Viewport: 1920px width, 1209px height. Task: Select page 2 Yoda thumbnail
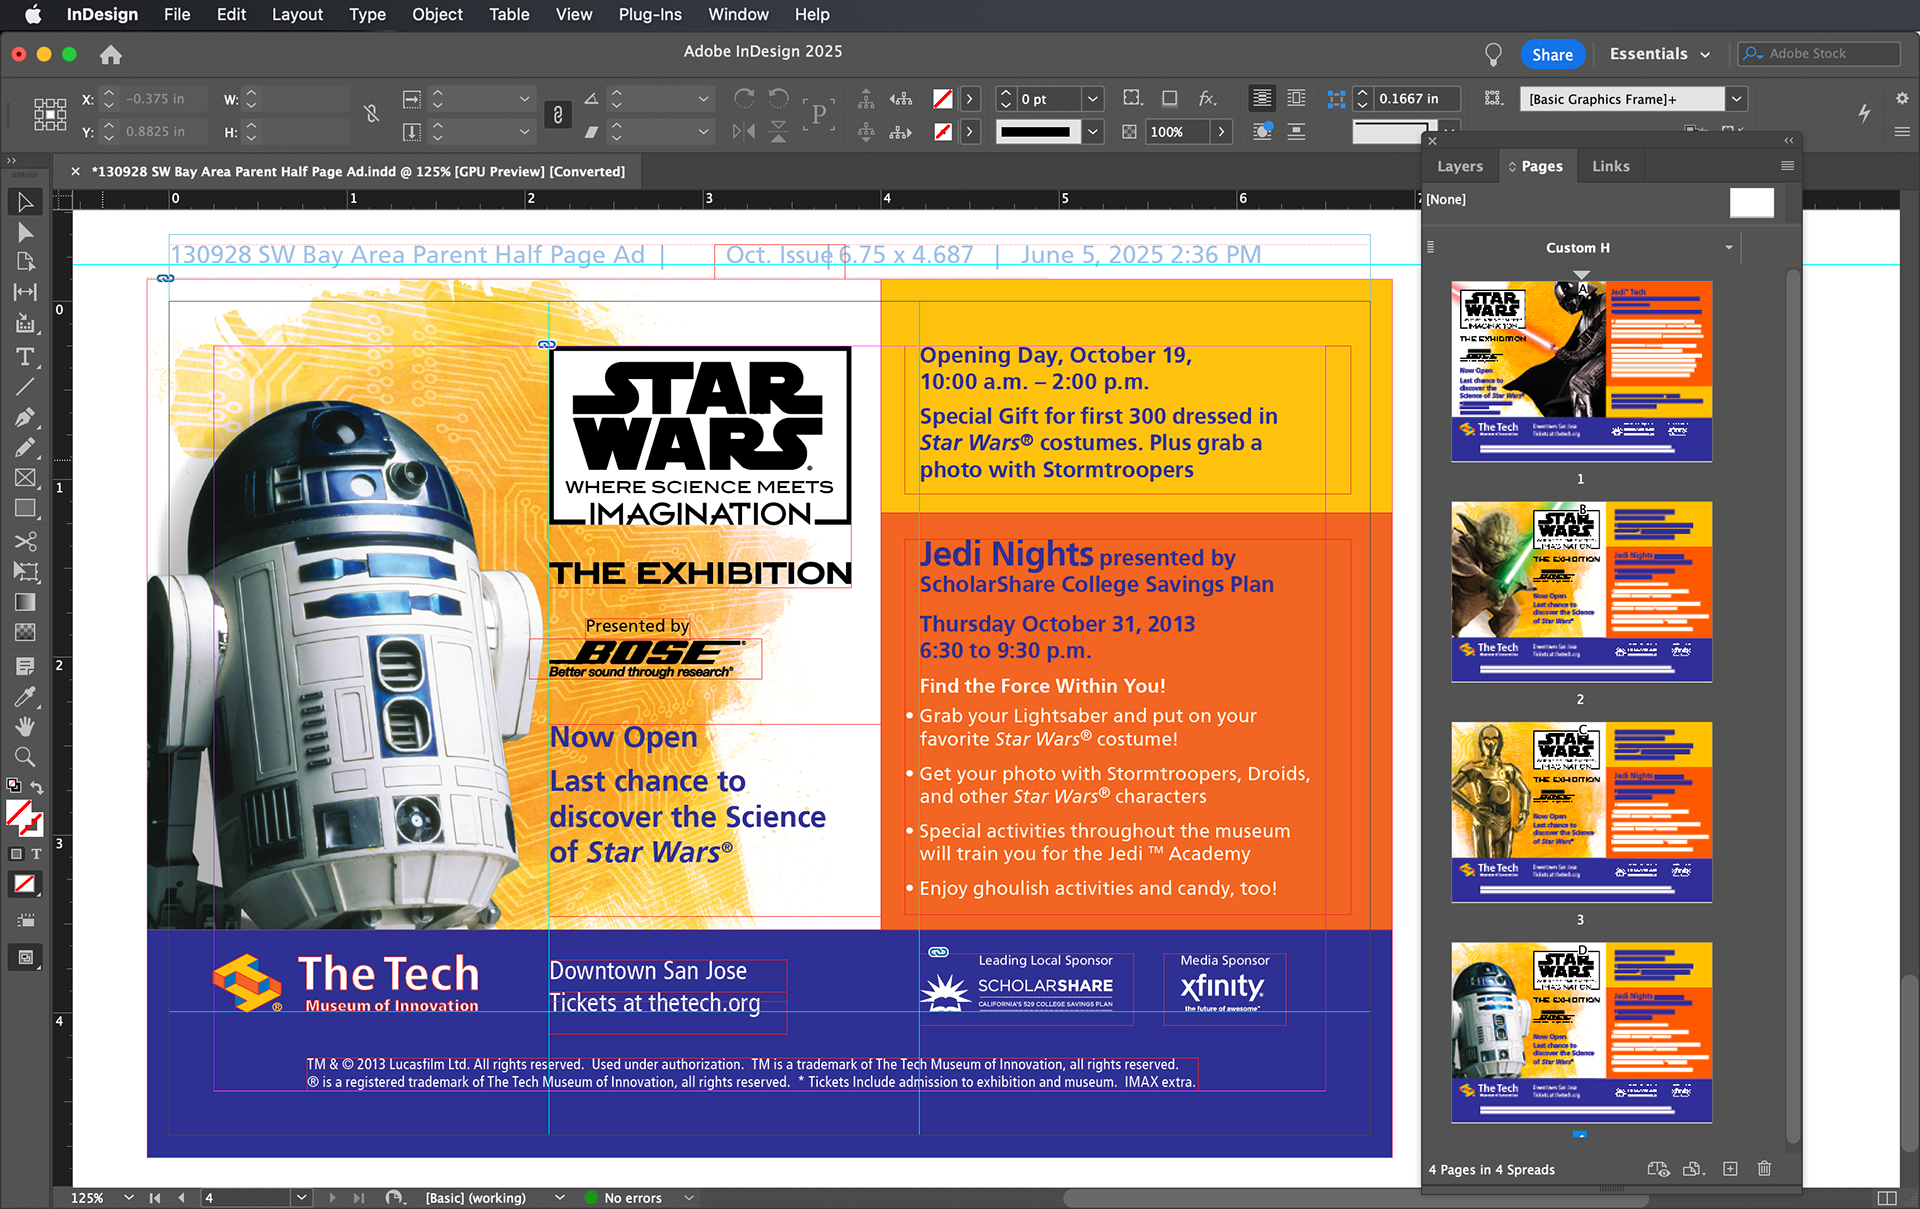pos(1581,592)
